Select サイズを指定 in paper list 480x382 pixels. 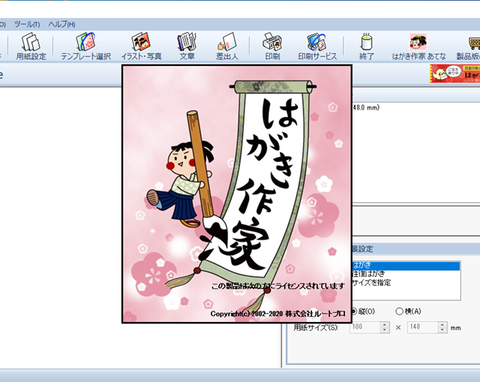point(406,283)
